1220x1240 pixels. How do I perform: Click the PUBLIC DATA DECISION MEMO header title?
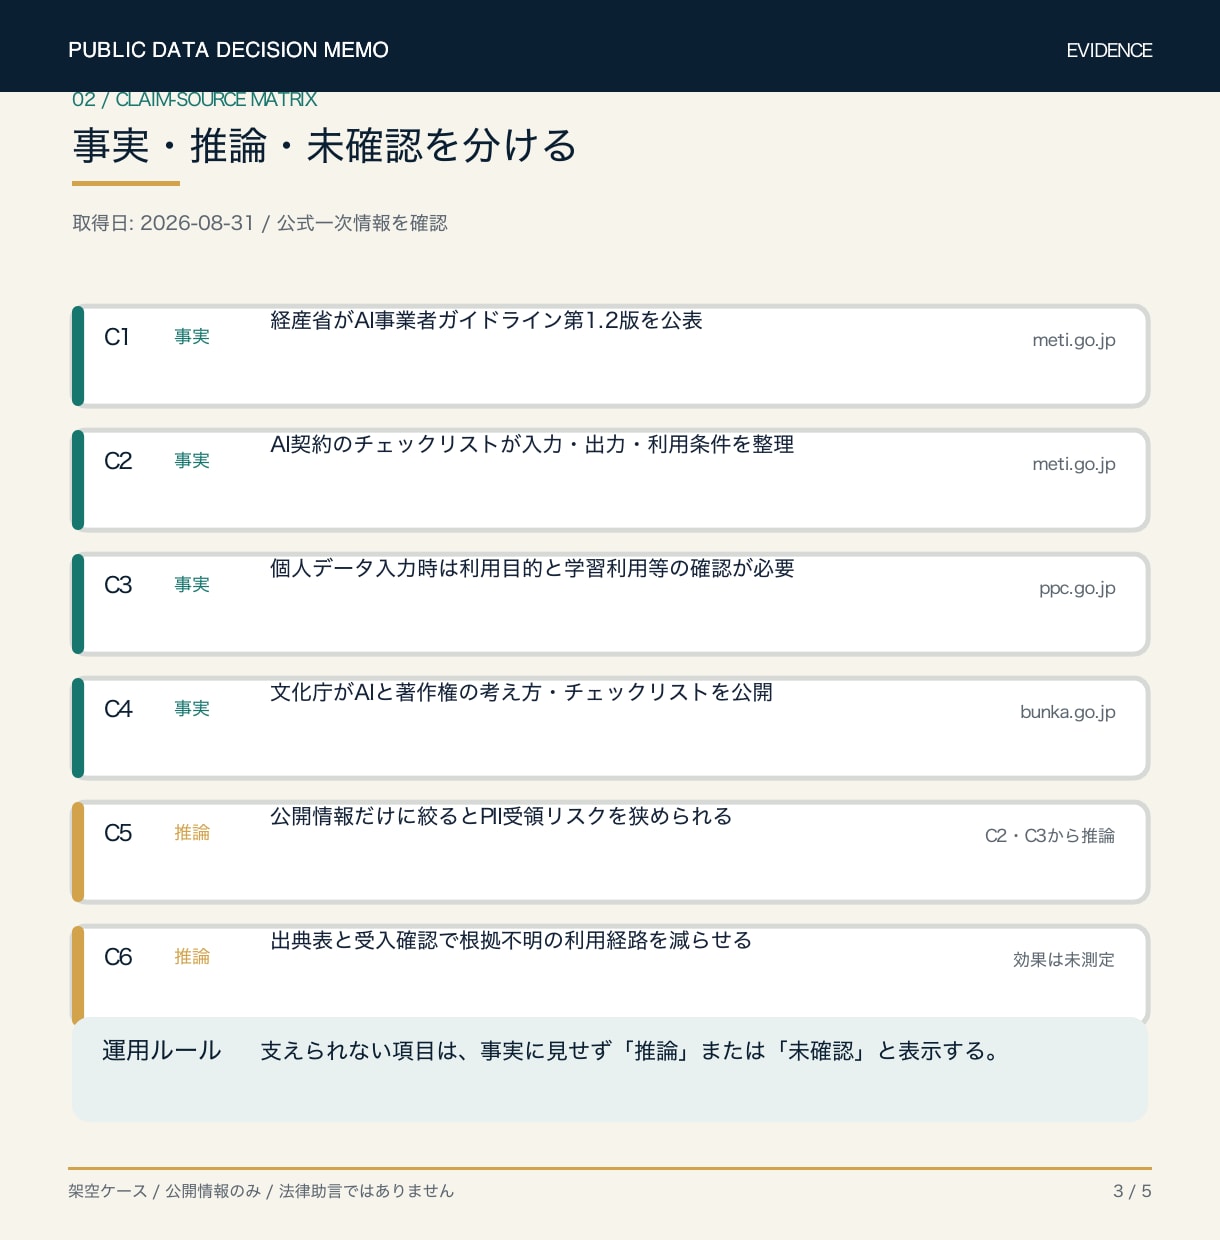click(228, 50)
